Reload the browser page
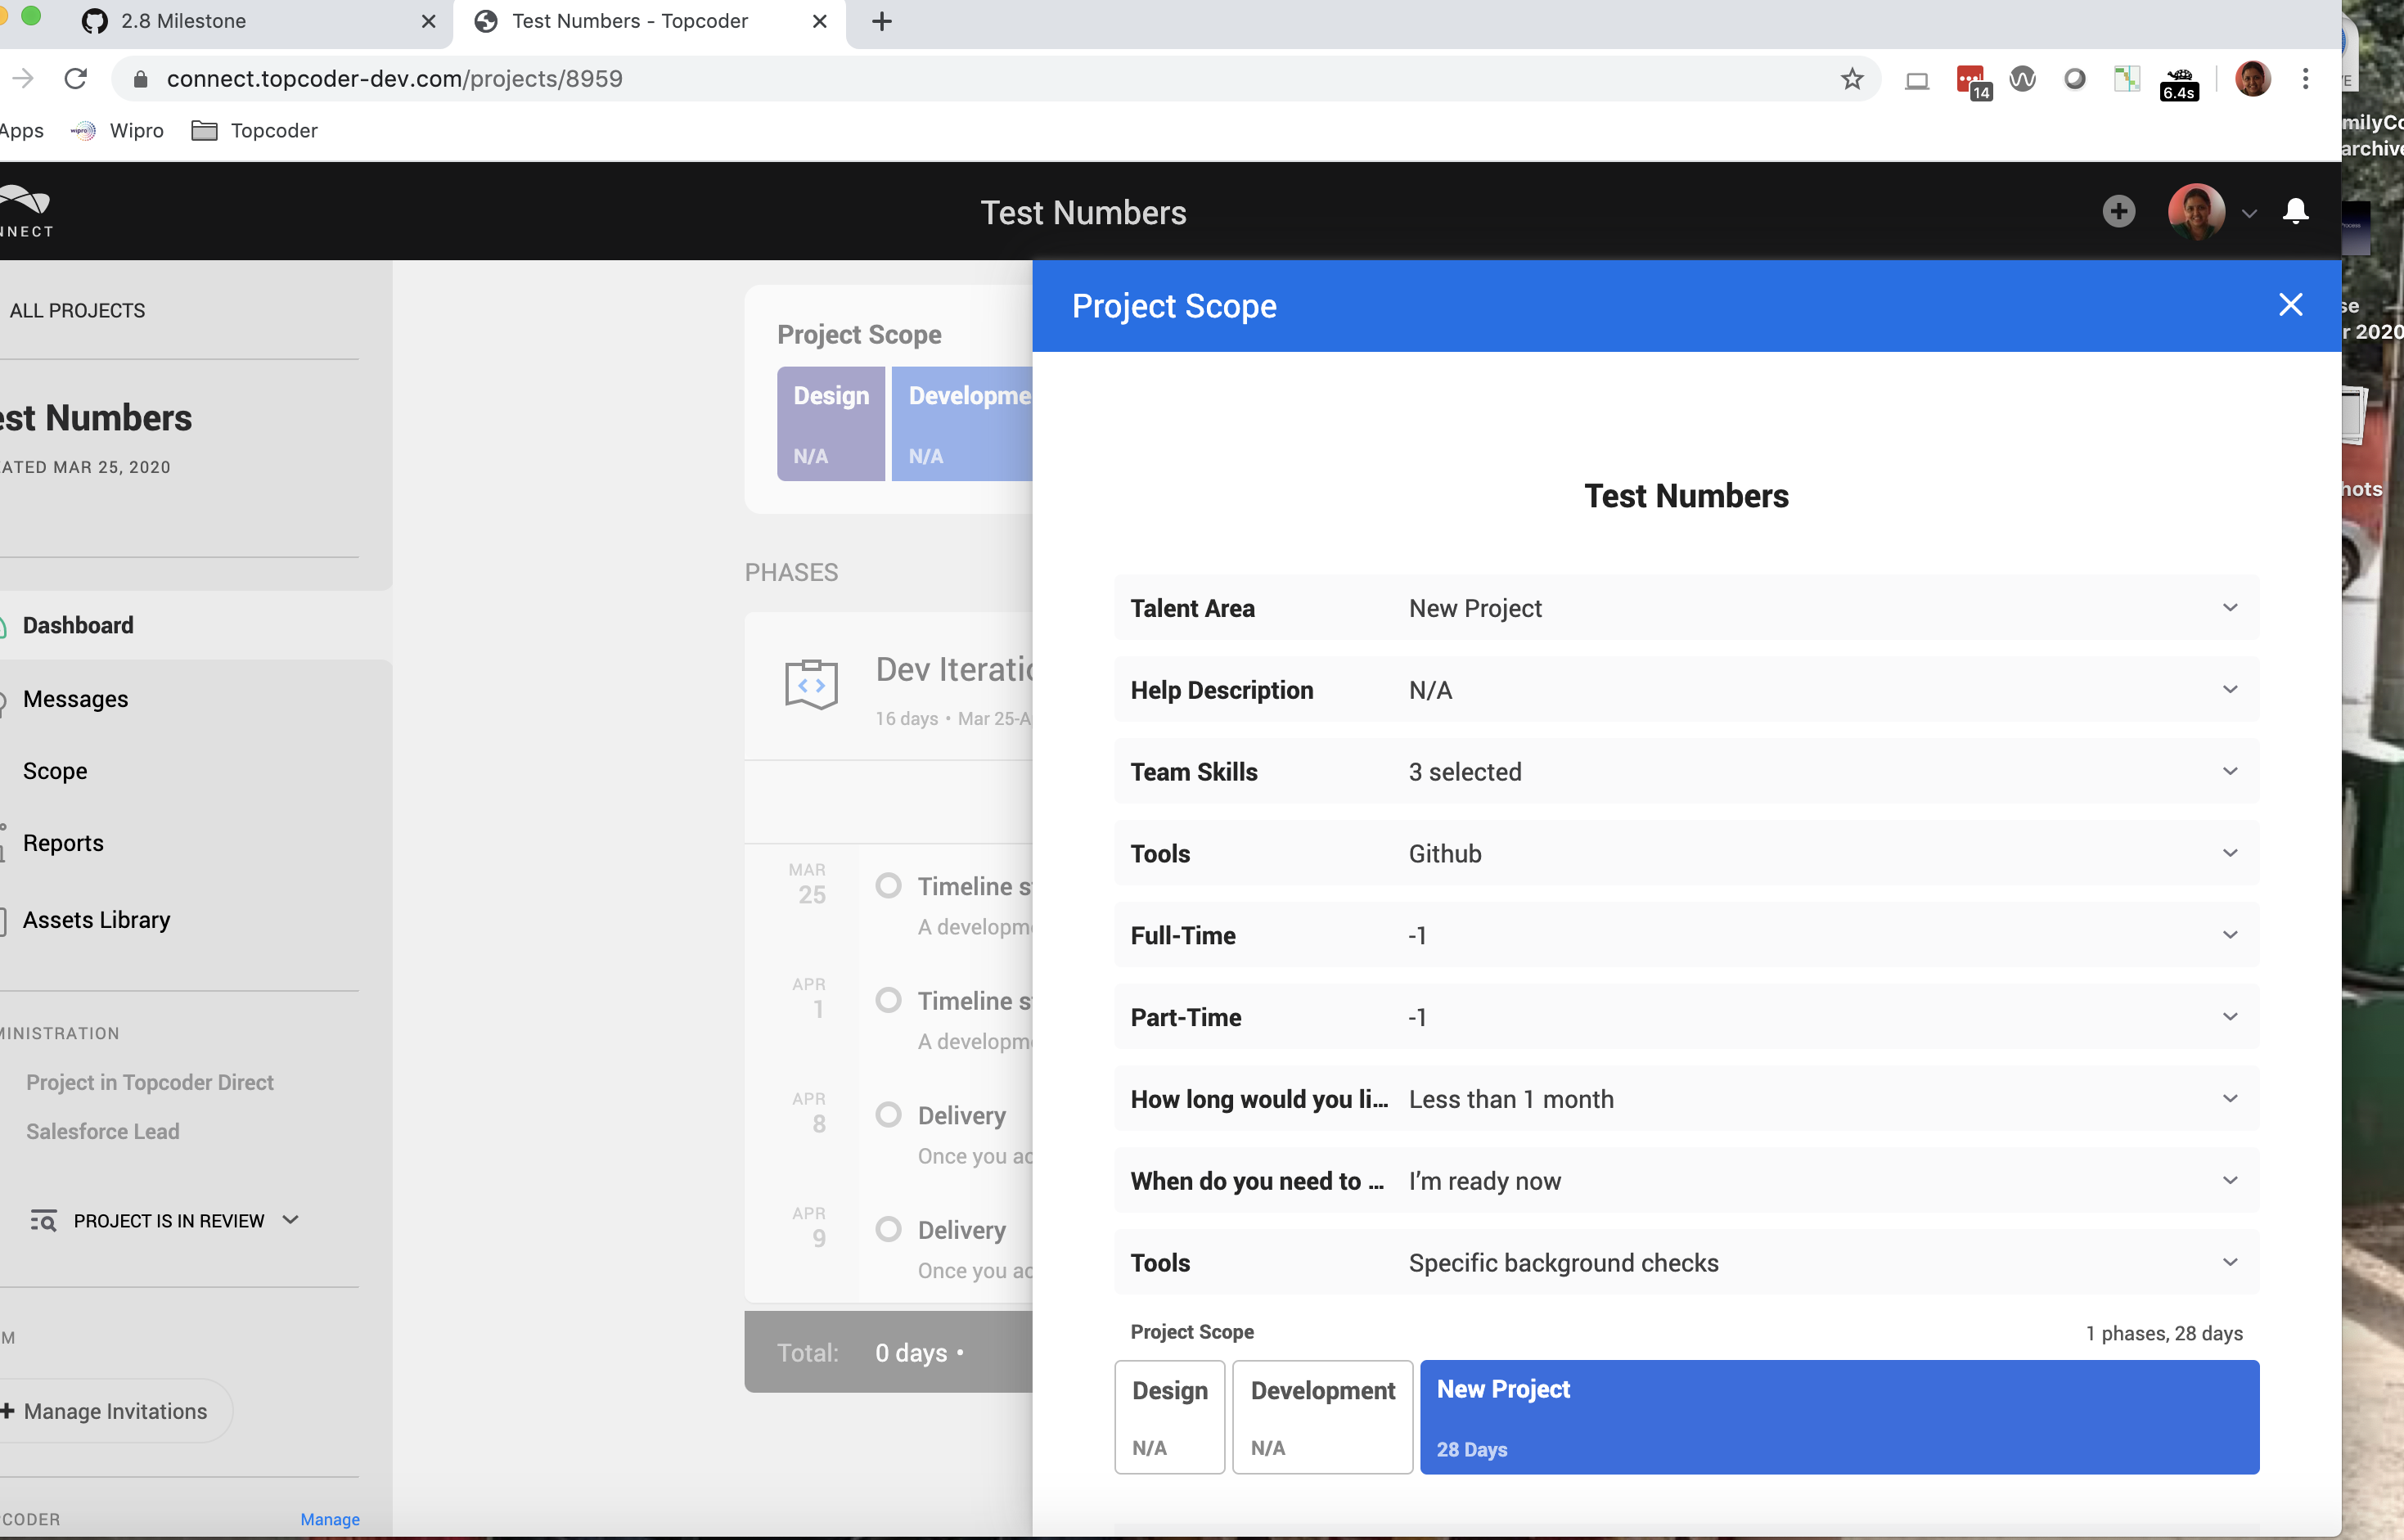Image resolution: width=2404 pixels, height=1540 pixels. tap(75, 79)
